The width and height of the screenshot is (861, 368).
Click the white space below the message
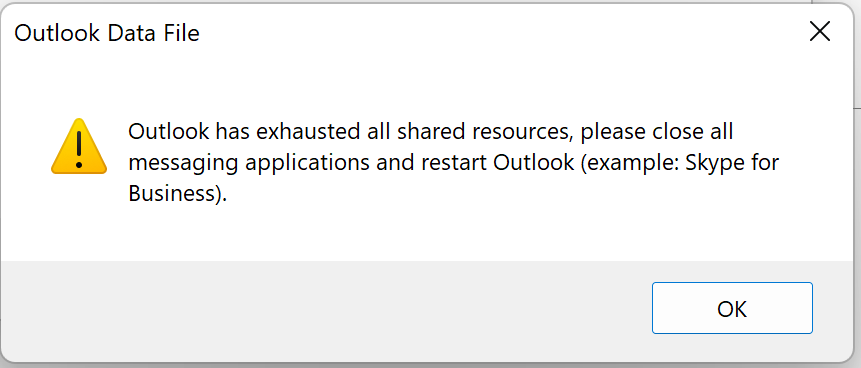(428, 233)
